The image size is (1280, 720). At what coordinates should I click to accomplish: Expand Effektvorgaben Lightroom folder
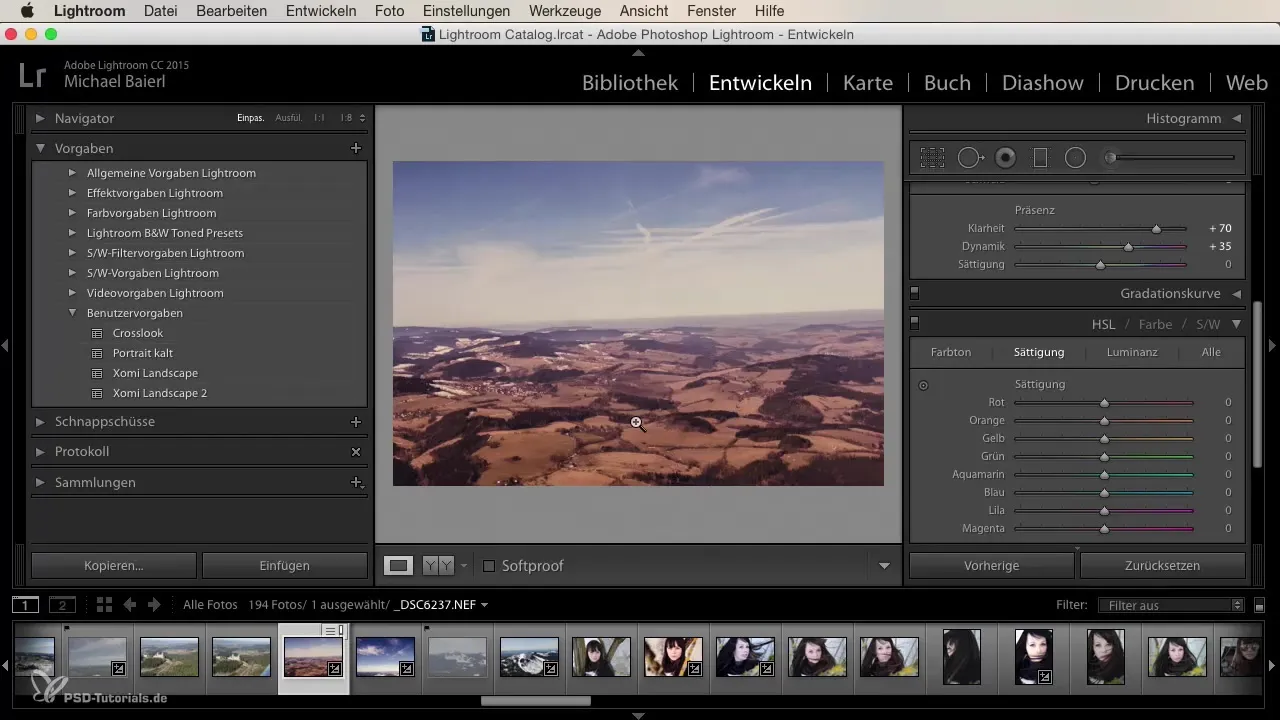[x=72, y=193]
